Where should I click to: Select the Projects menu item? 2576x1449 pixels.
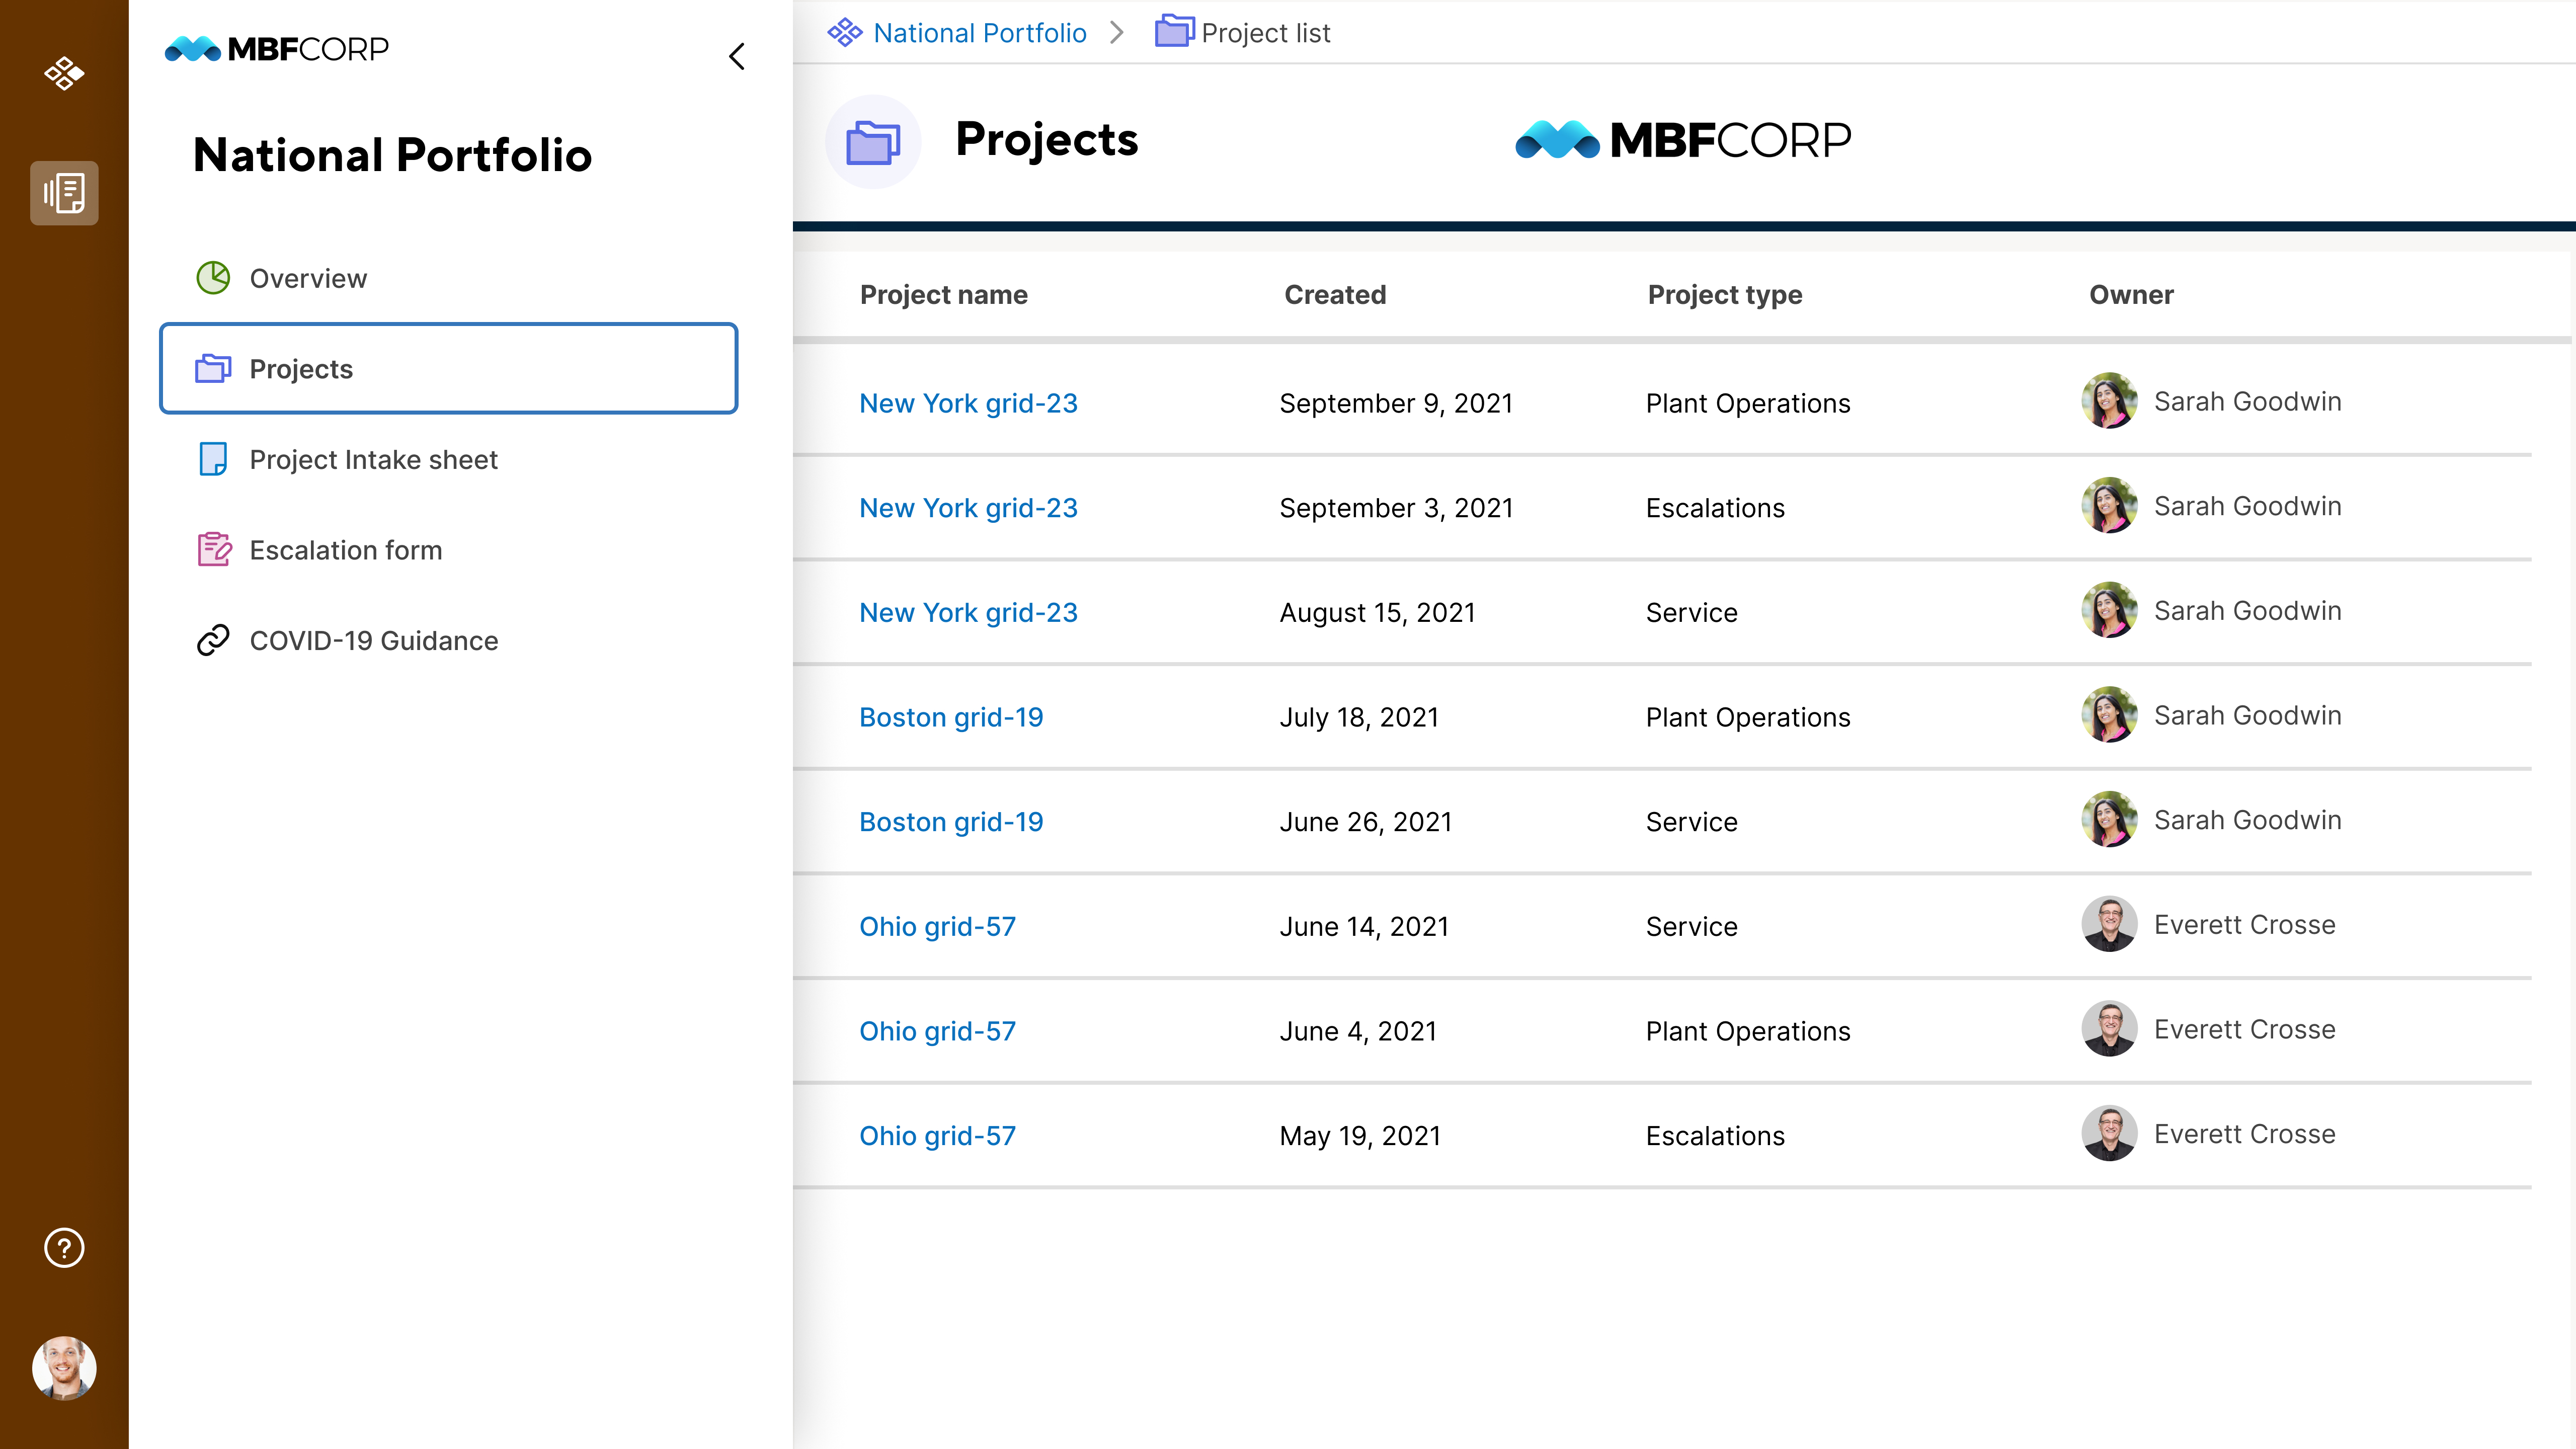[448, 368]
